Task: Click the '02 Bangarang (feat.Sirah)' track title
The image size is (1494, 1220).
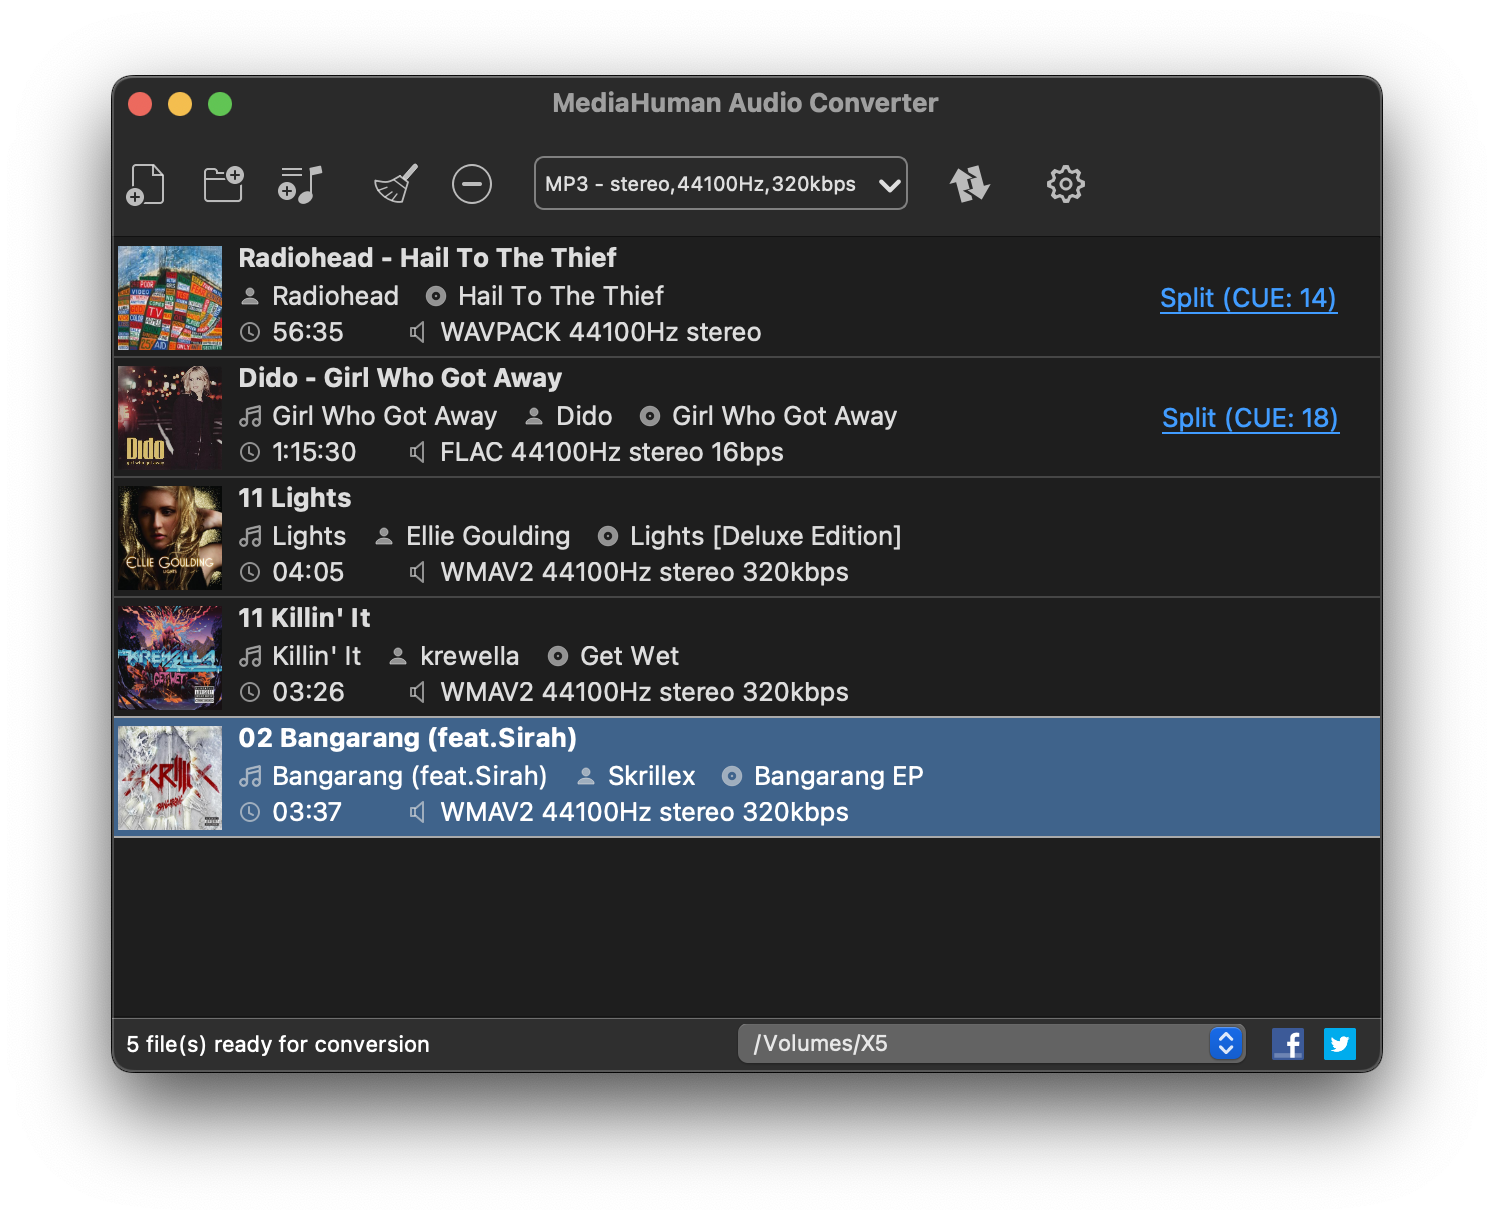Action: 407,738
